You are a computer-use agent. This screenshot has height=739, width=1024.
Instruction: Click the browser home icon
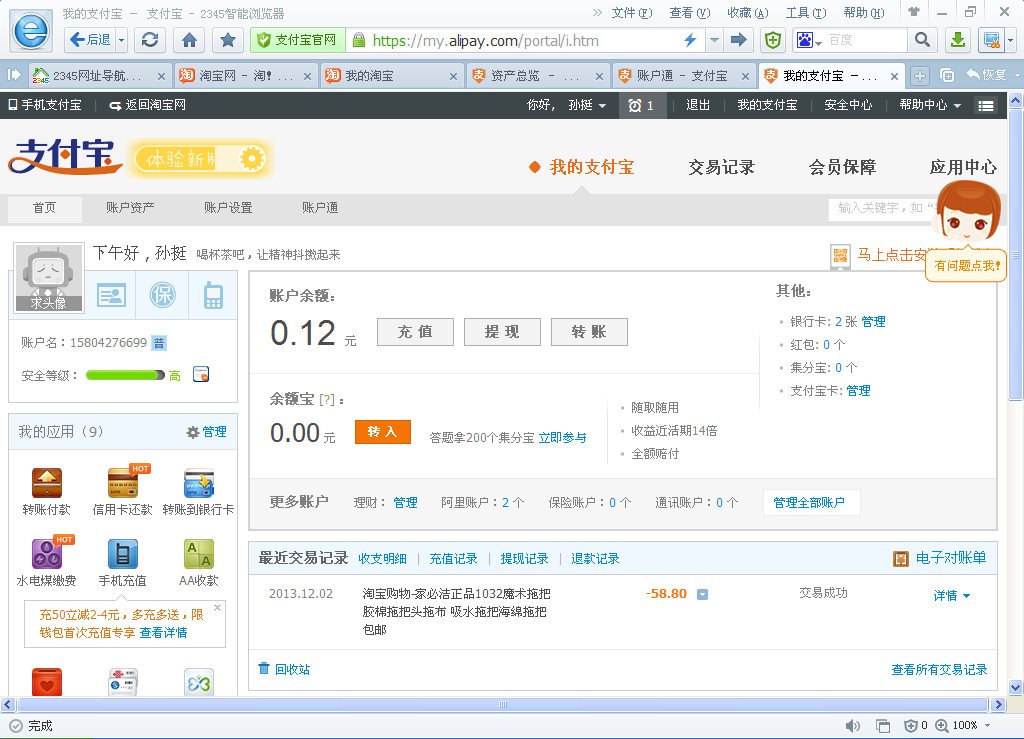pyautogui.click(x=189, y=40)
